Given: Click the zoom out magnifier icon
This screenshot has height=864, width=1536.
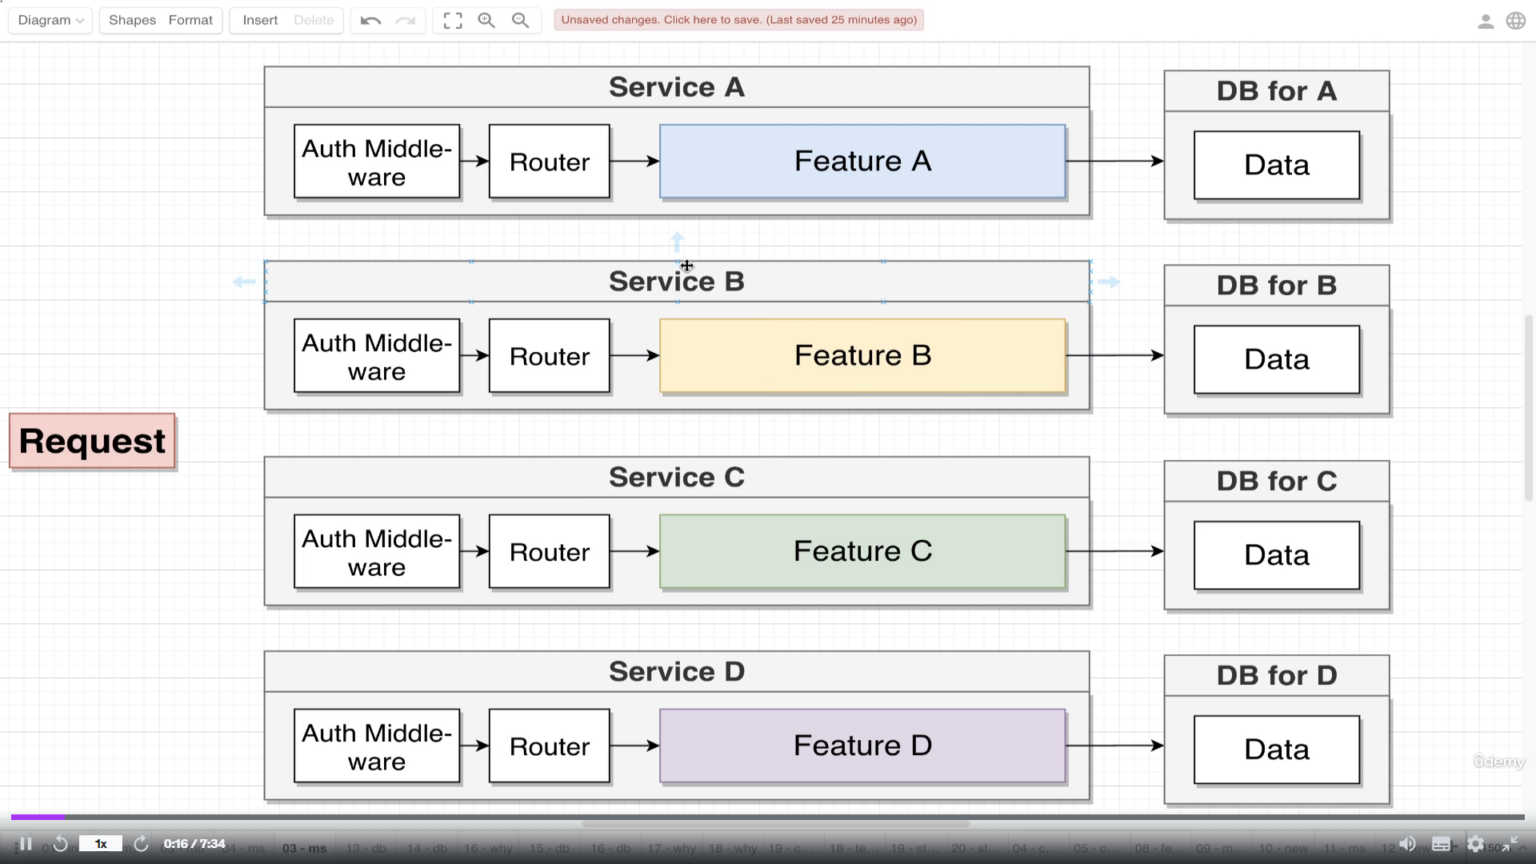Looking at the screenshot, I should point(520,20).
